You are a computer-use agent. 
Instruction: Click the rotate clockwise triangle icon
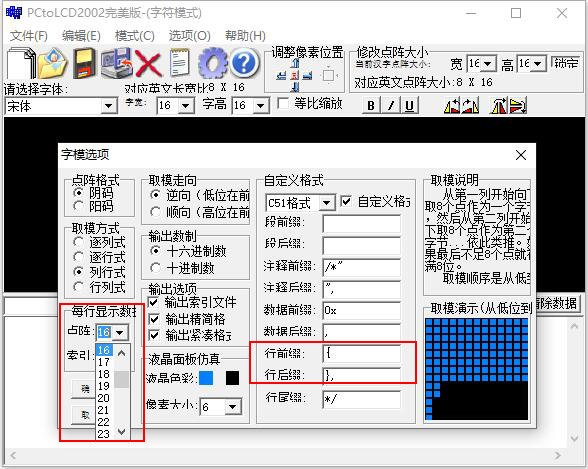pos(470,105)
